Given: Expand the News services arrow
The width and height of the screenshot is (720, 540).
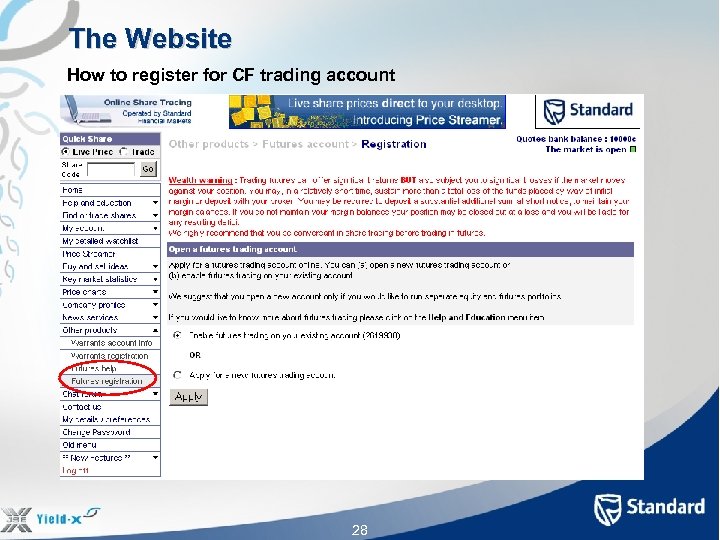Looking at the screenshot, I should pos(155,317).
